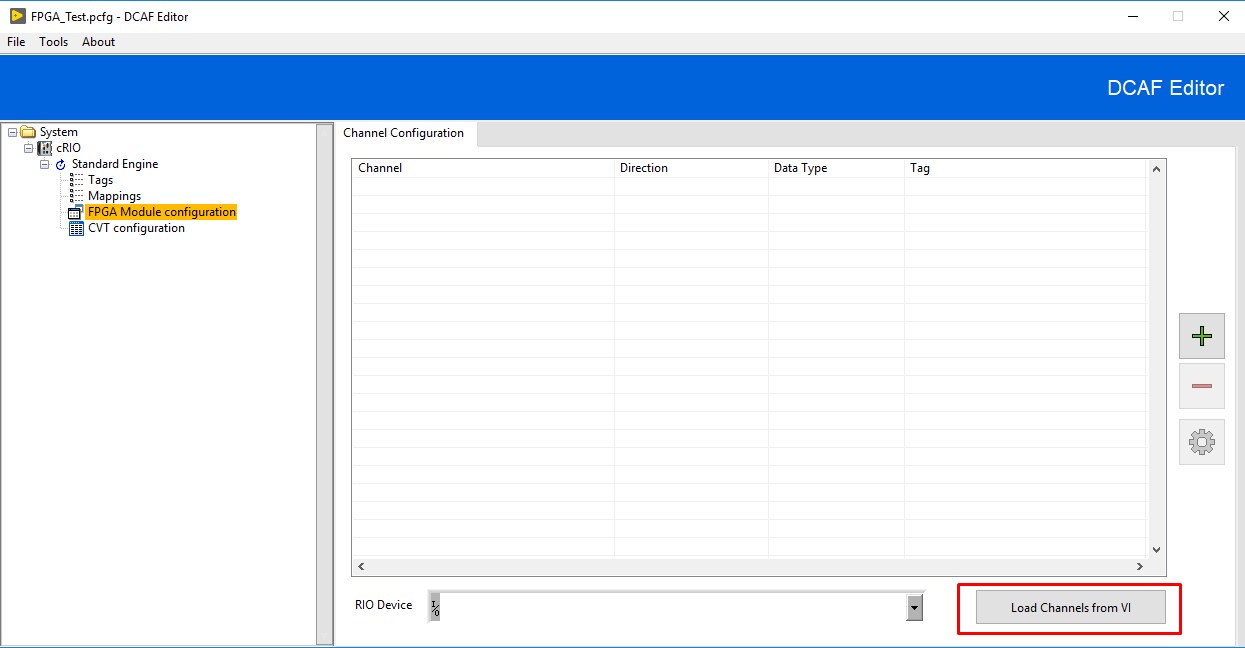The height and width of the screenshot is (648, 1245).
Task: Click the tree panel vertical scrollbar
Action: (x=324, y=384)
